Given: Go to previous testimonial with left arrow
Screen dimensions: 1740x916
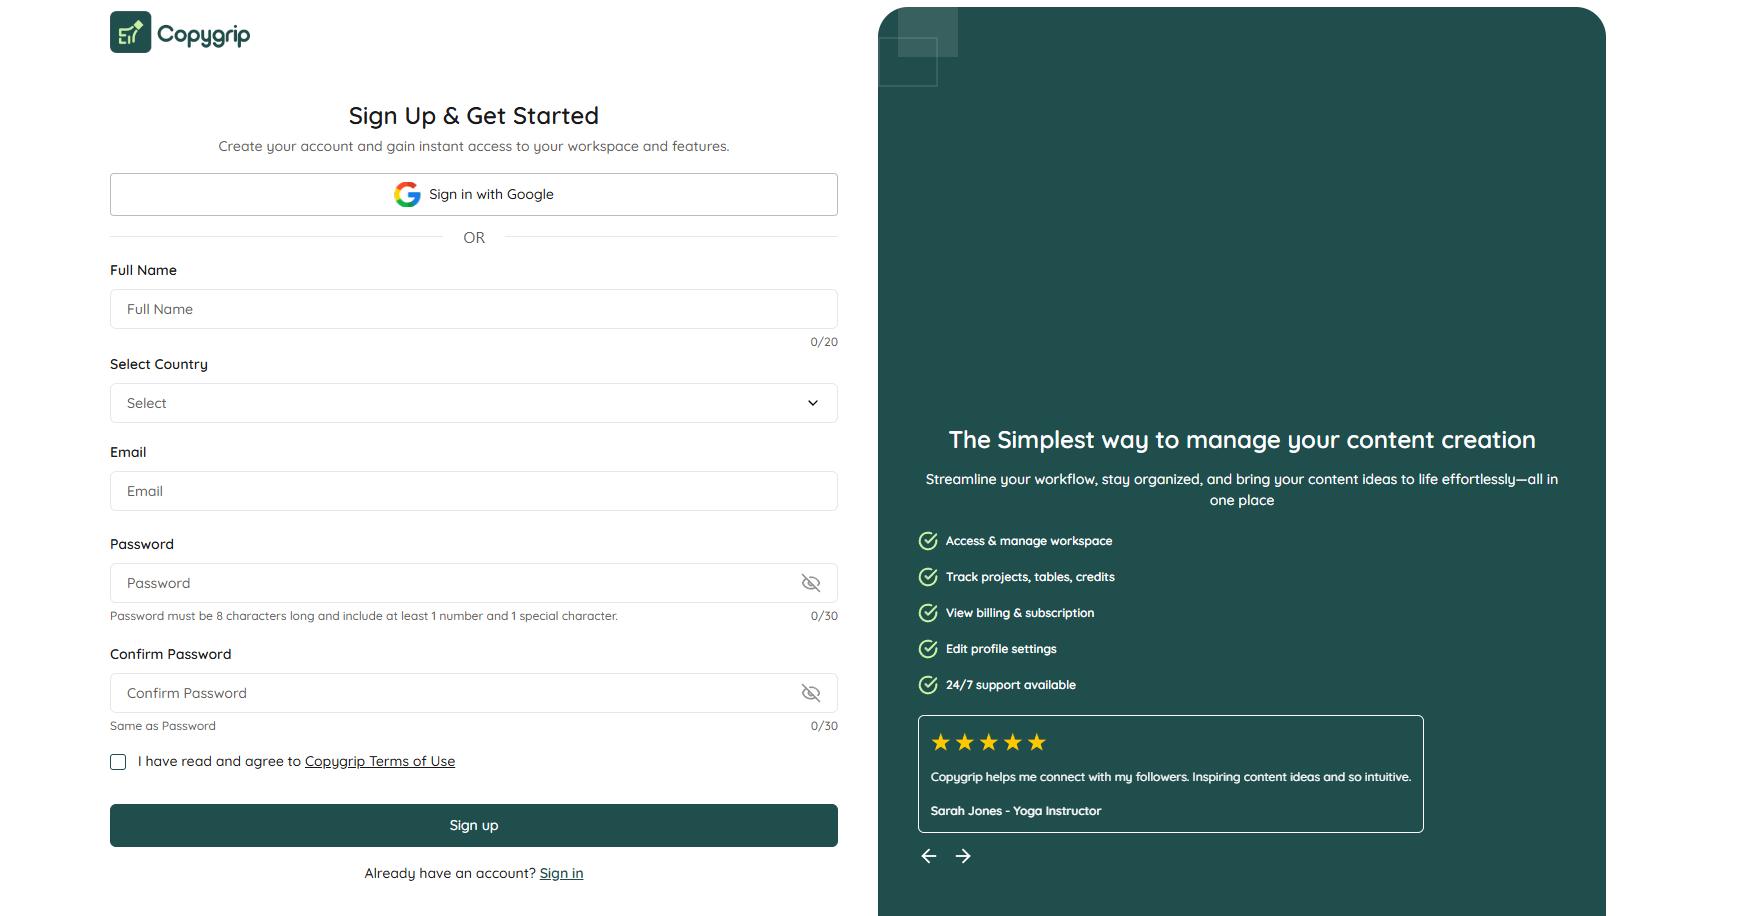Looking at the screenshot, I should point(929,856).
